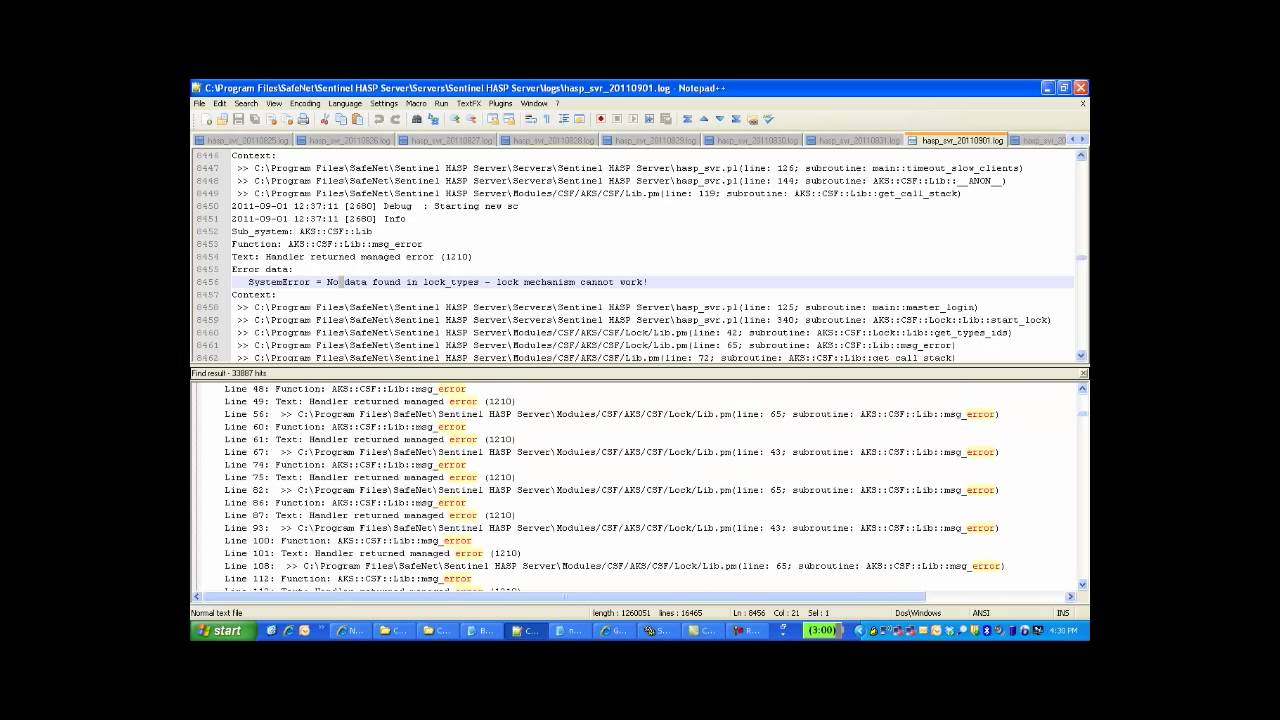Select the active hasp_svr_20110901.log tab
Viewport: 1280px width, 720px height.
tap(956, 140)
